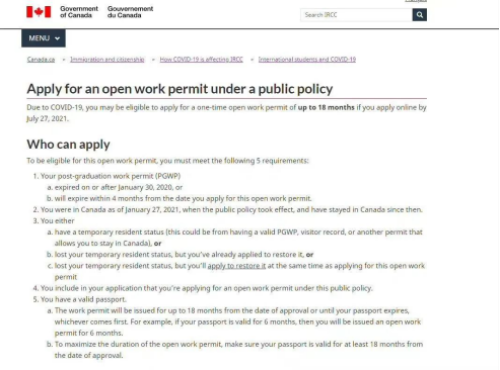Open International students and COVID-19 breadcrumb
The width and height of the screenshot is (500, 370).
pos(307,59)
